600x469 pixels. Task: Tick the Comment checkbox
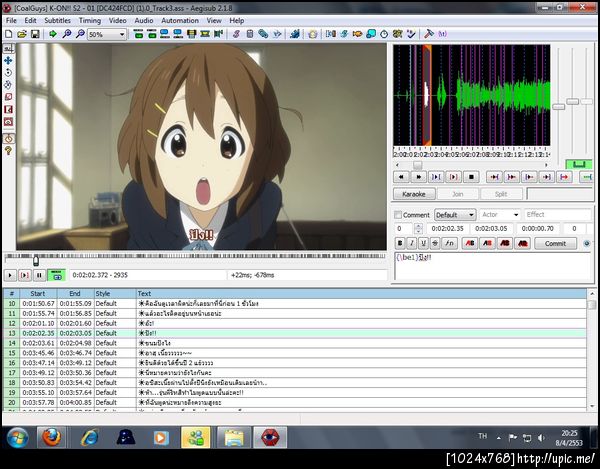(x=398, y=215)
